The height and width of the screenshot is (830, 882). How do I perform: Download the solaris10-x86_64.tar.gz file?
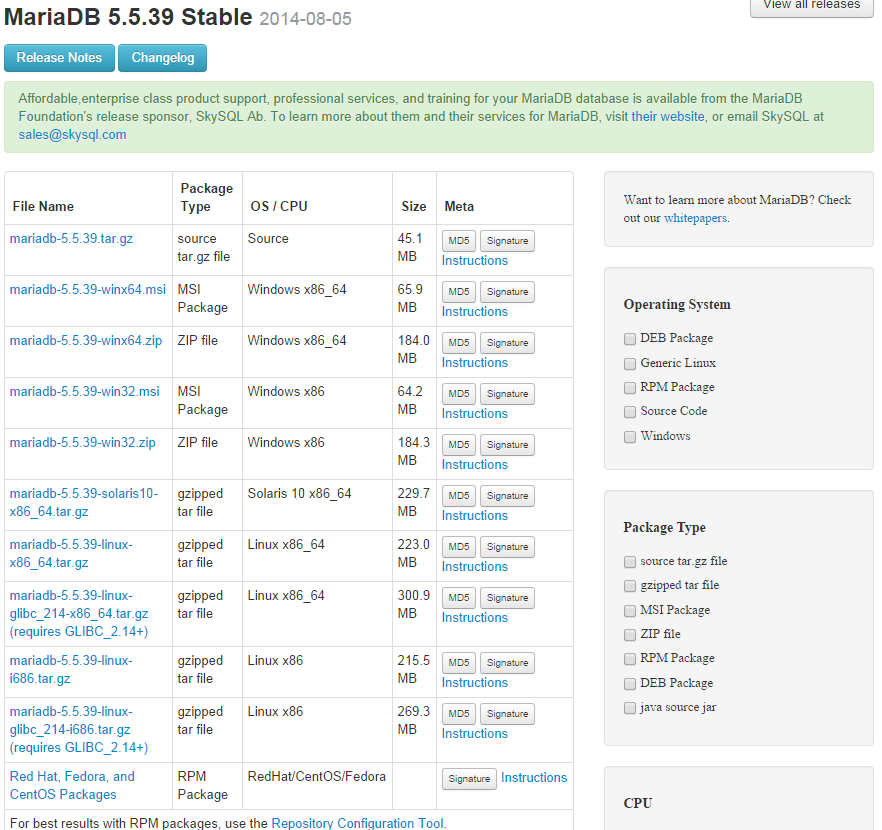84,503
